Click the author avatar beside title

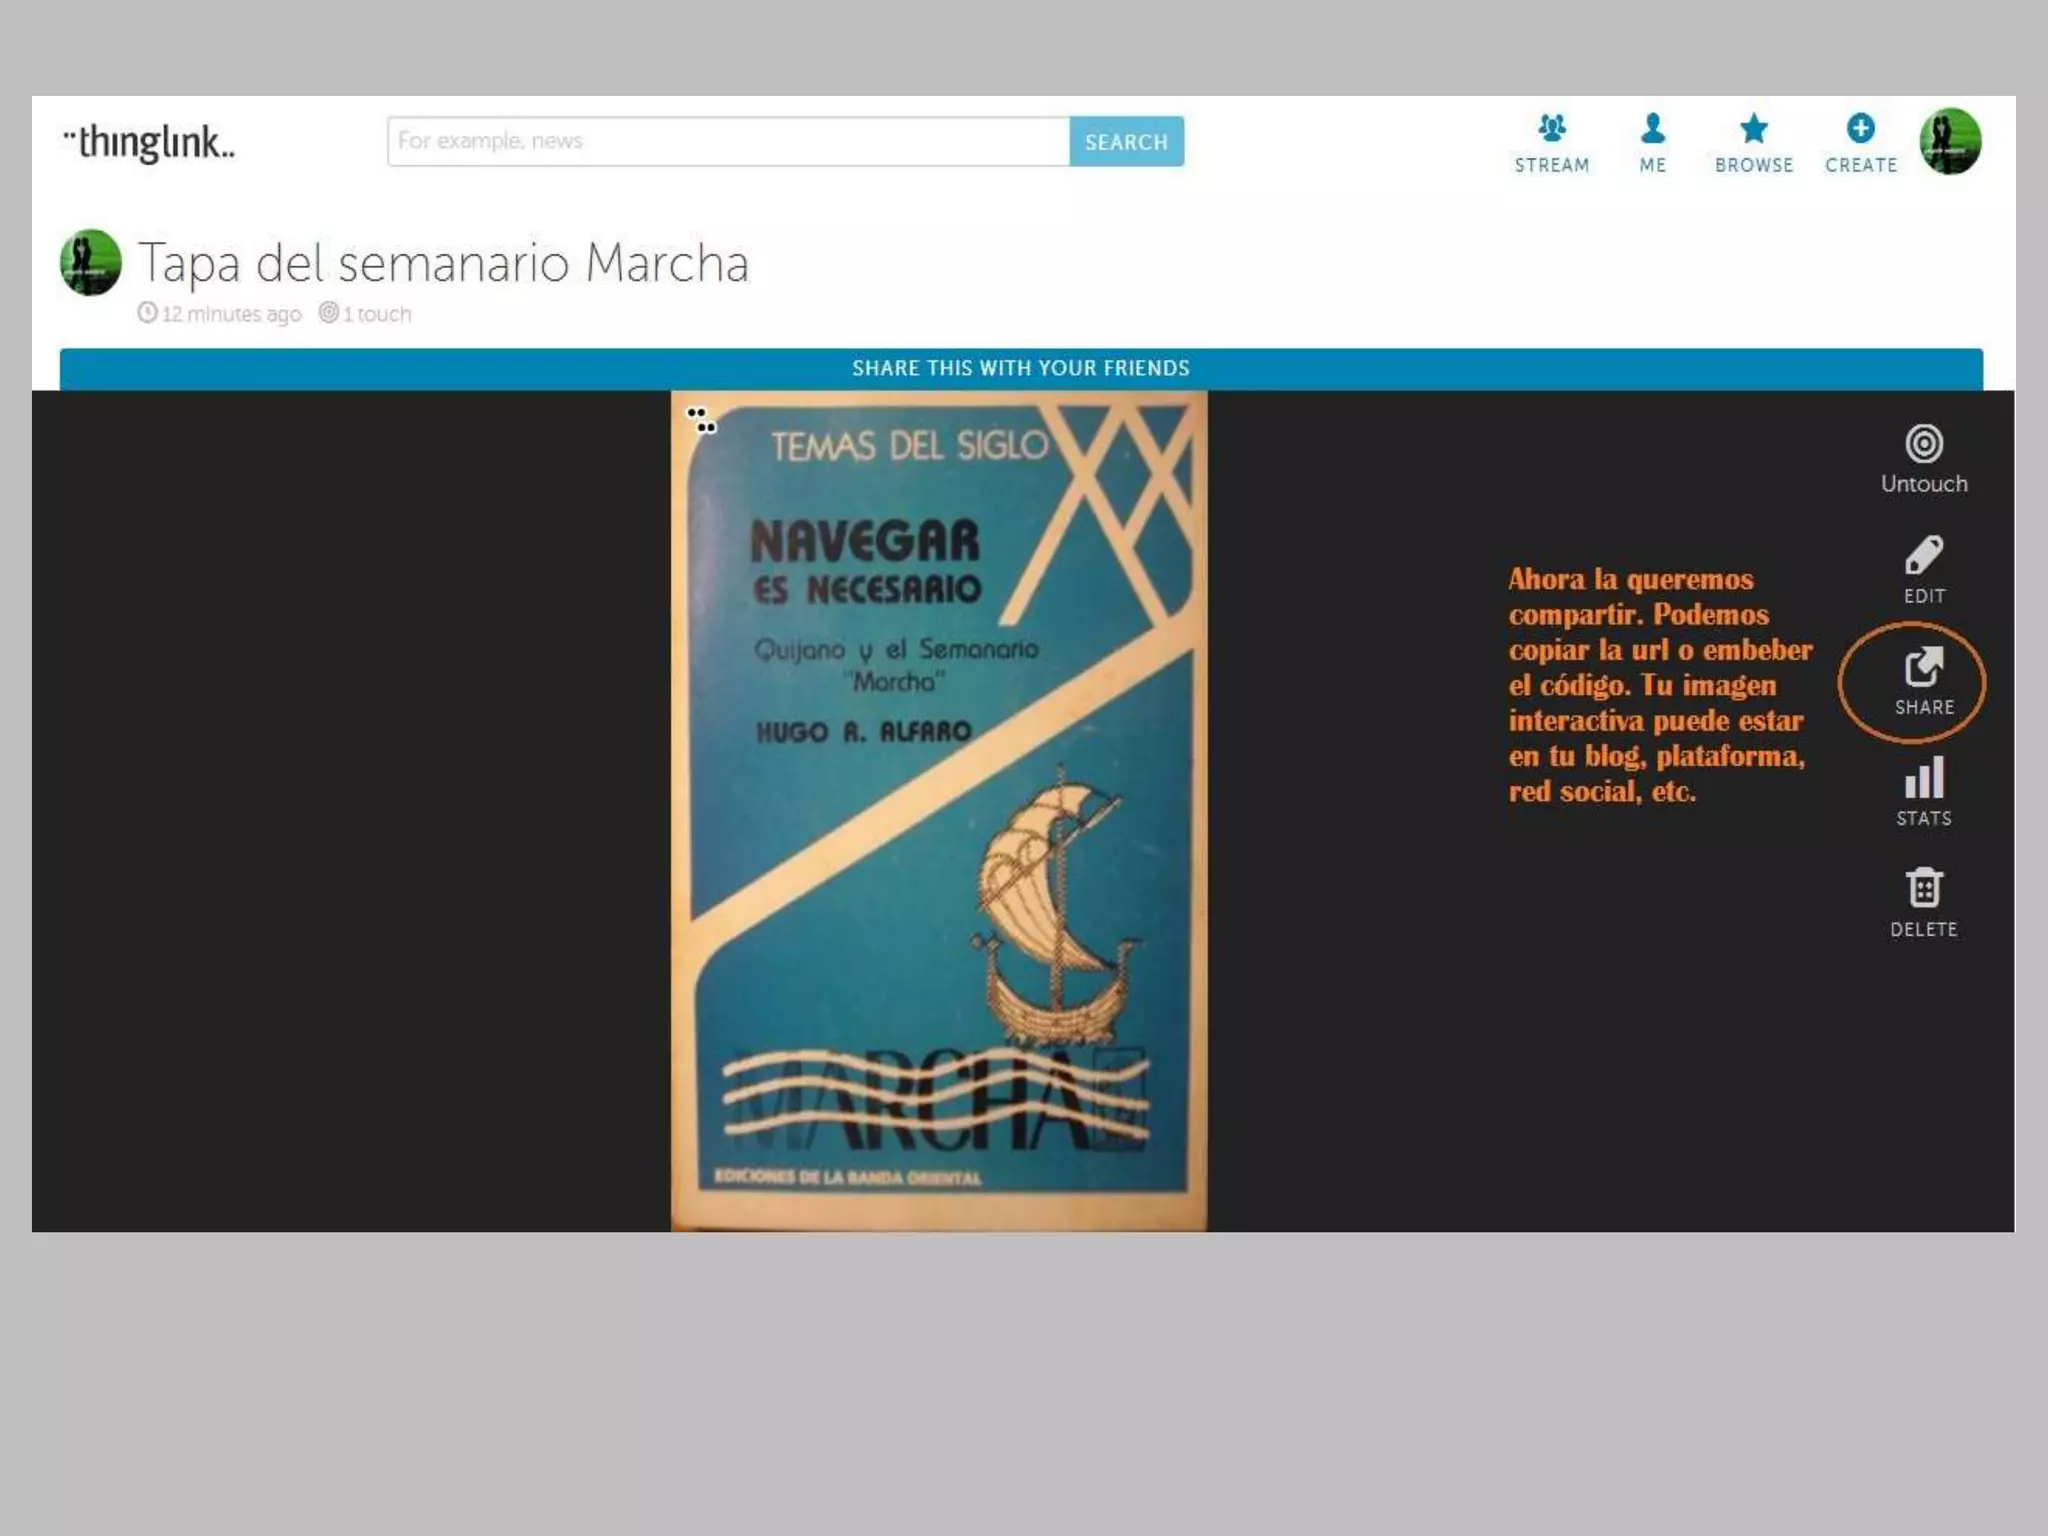coord(91,263)
